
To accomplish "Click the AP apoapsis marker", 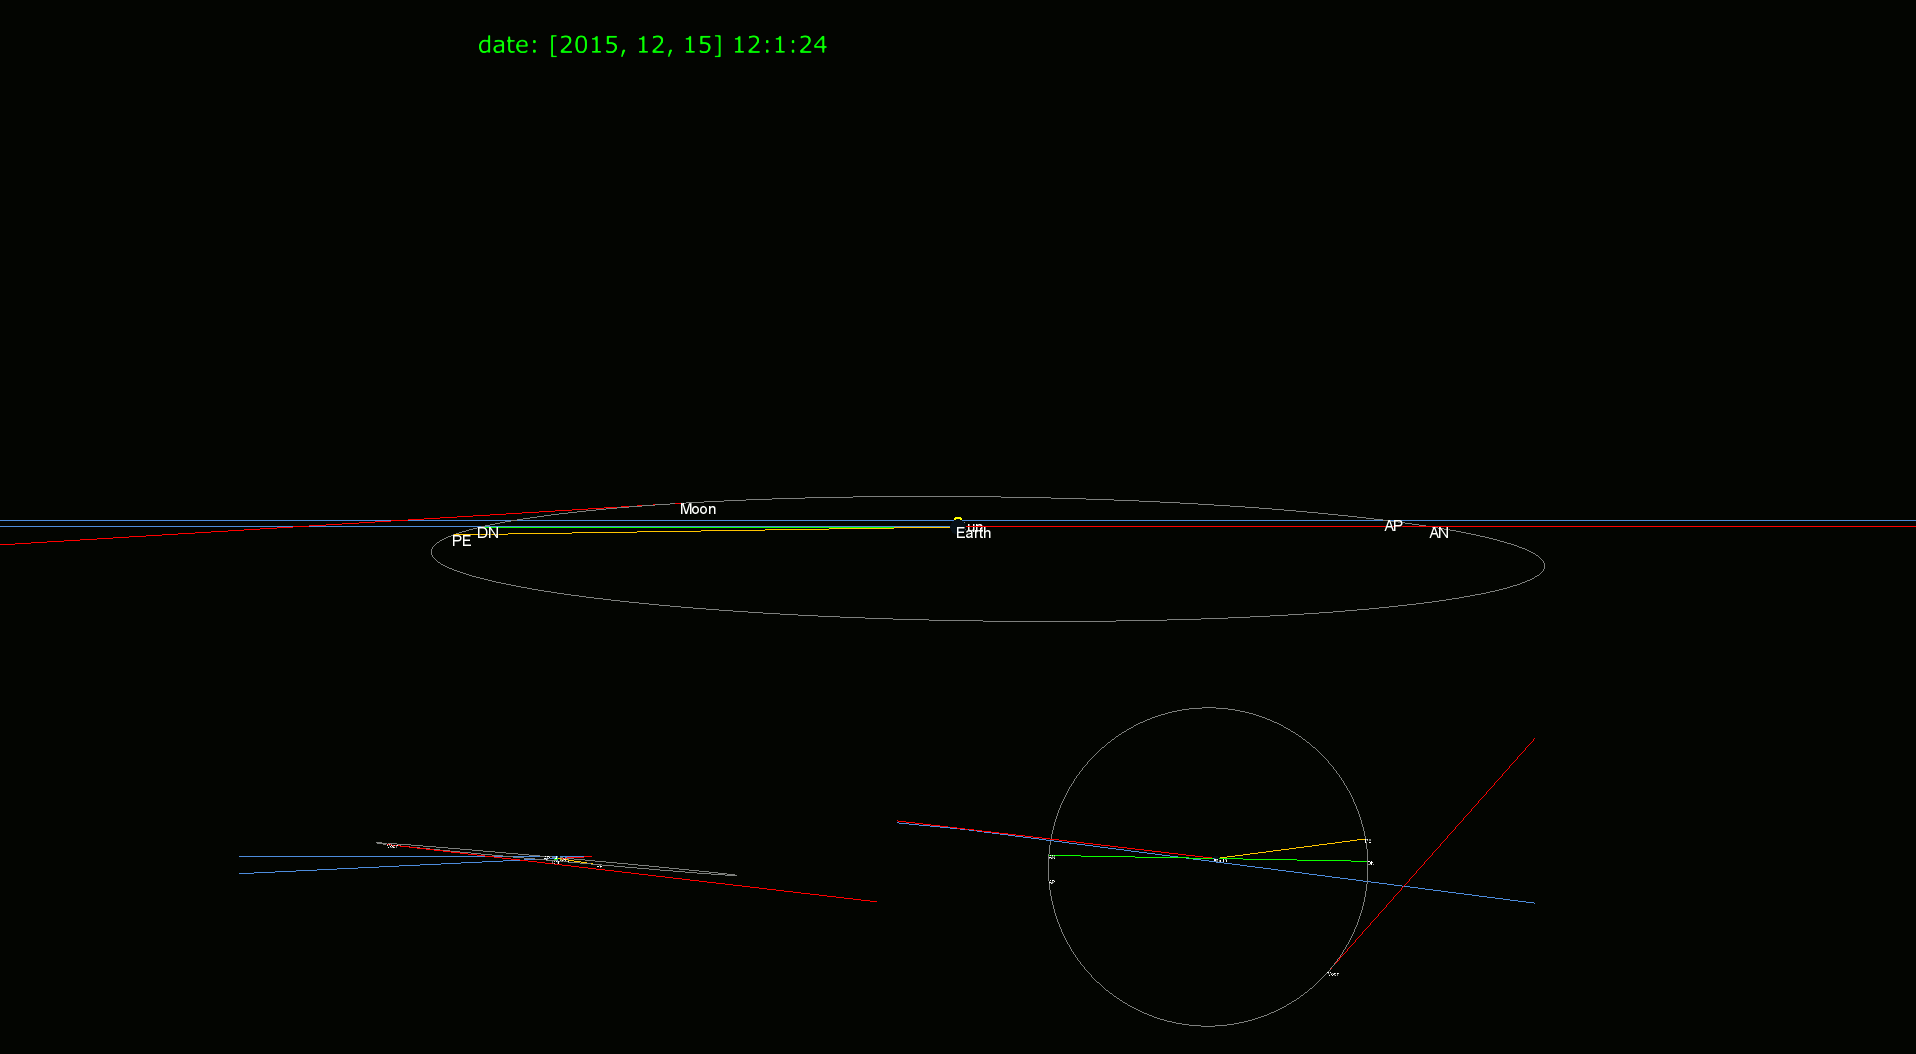I will pyautogui.click(x=1393, y=526).
